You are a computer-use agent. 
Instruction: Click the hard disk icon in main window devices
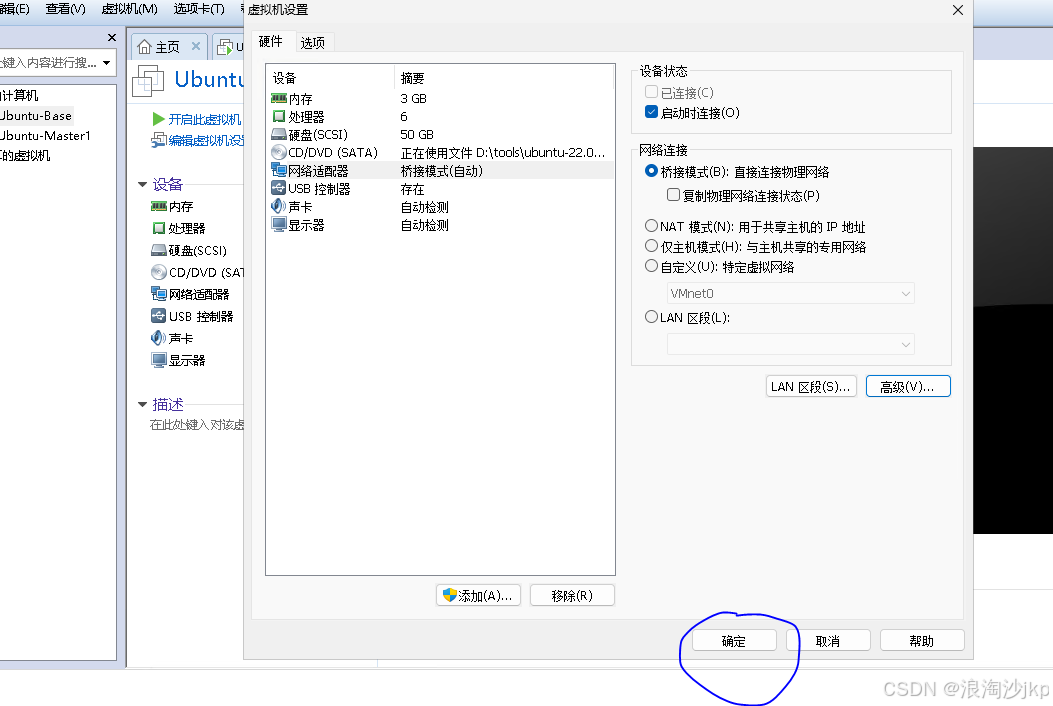tap(159, 251)
